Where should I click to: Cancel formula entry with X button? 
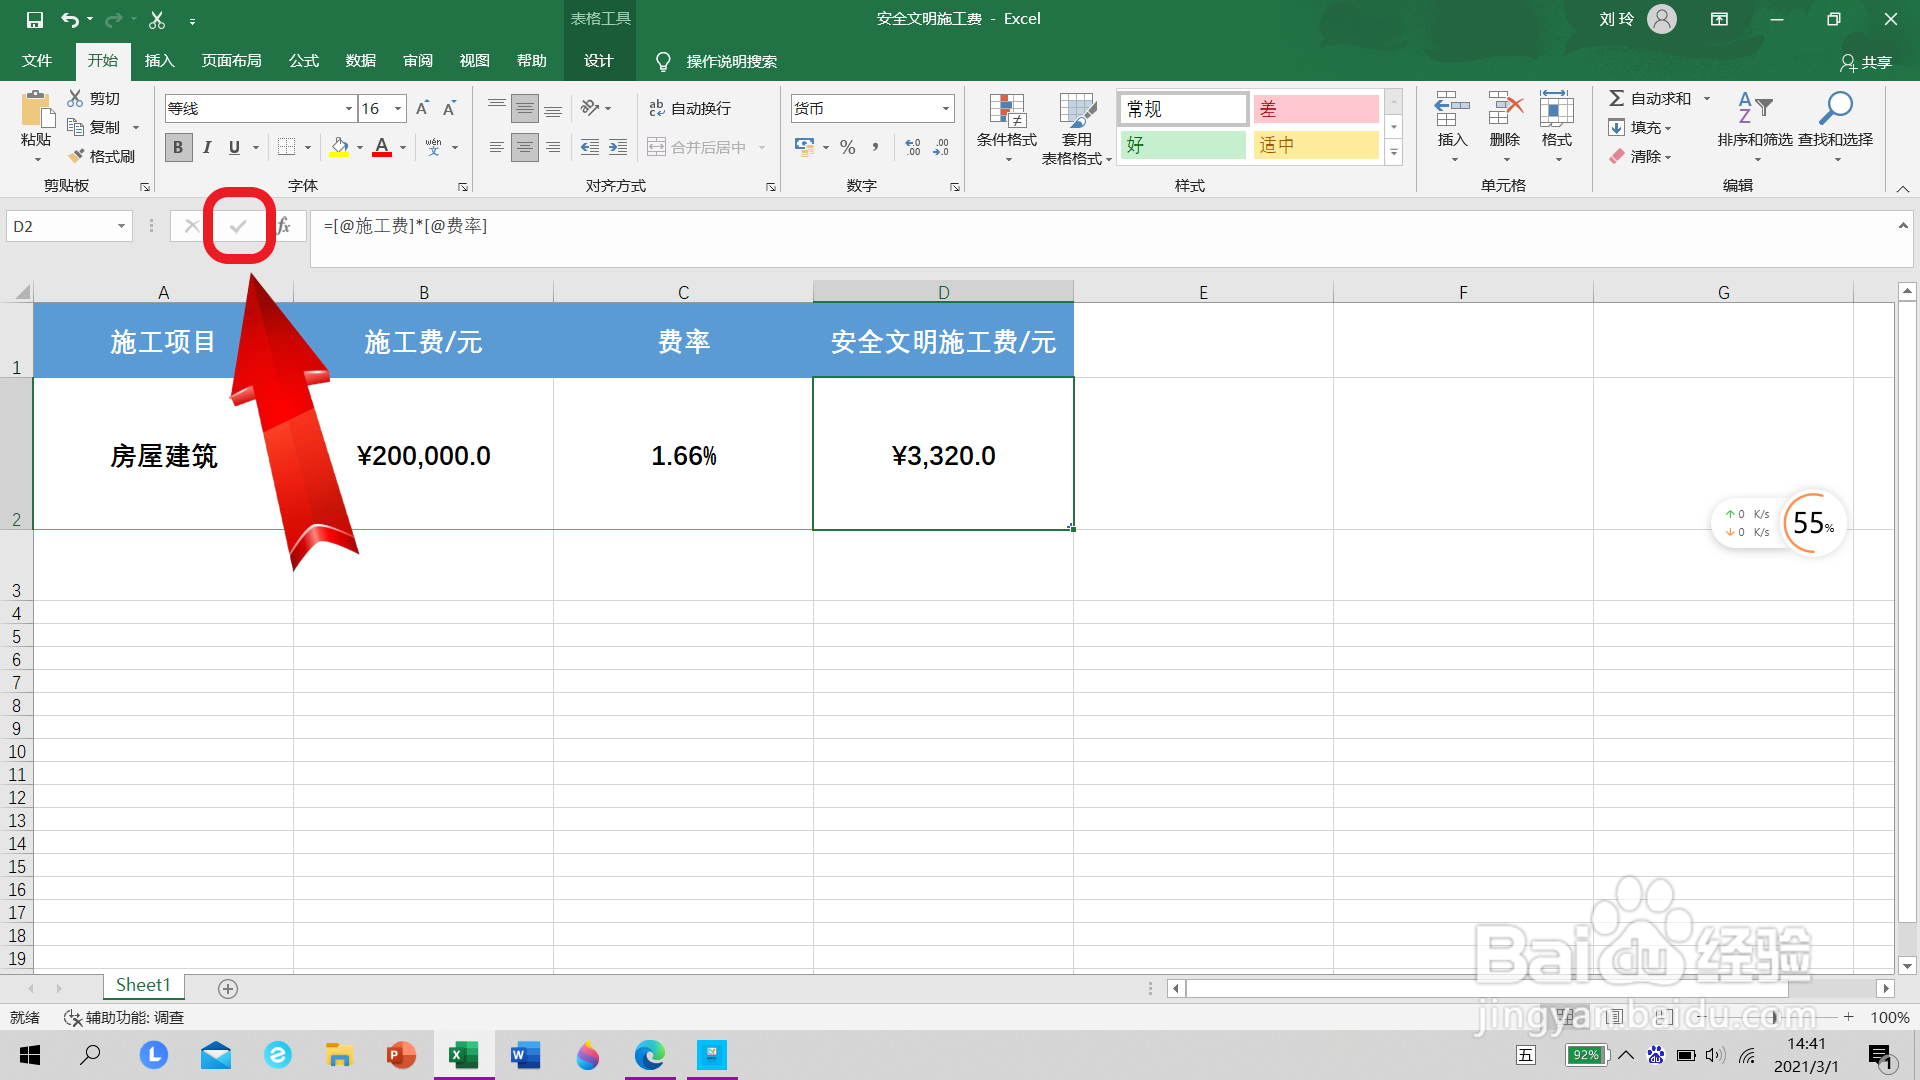coord(191,226)
